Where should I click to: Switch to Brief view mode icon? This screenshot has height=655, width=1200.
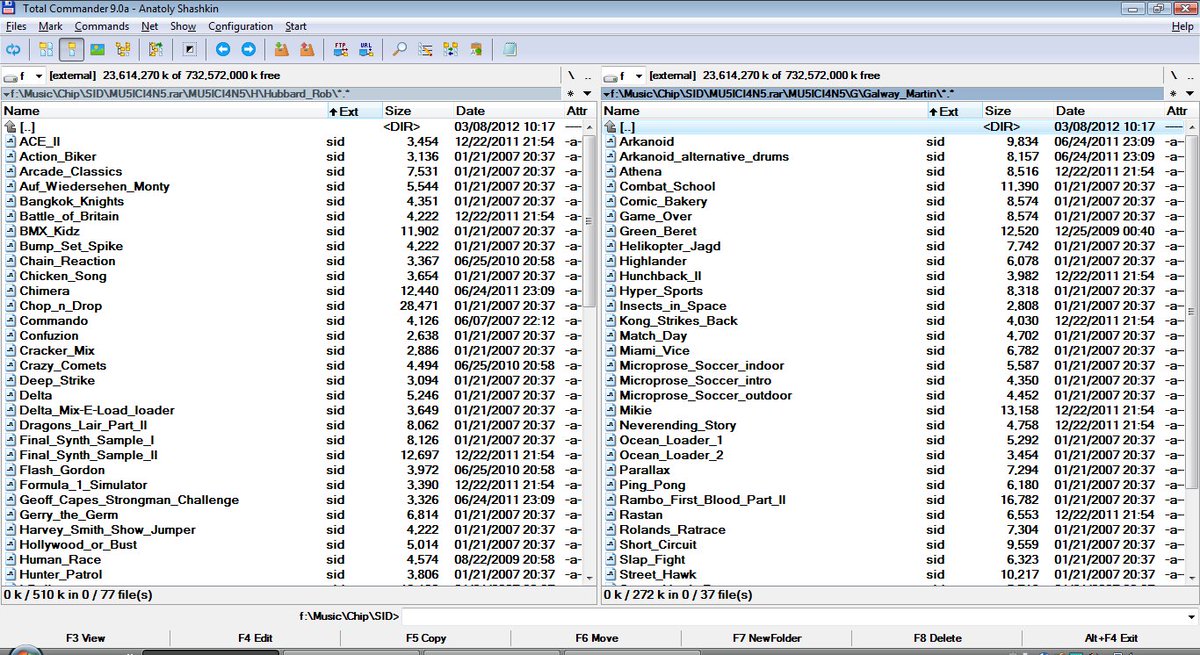(x=46, y=49)
